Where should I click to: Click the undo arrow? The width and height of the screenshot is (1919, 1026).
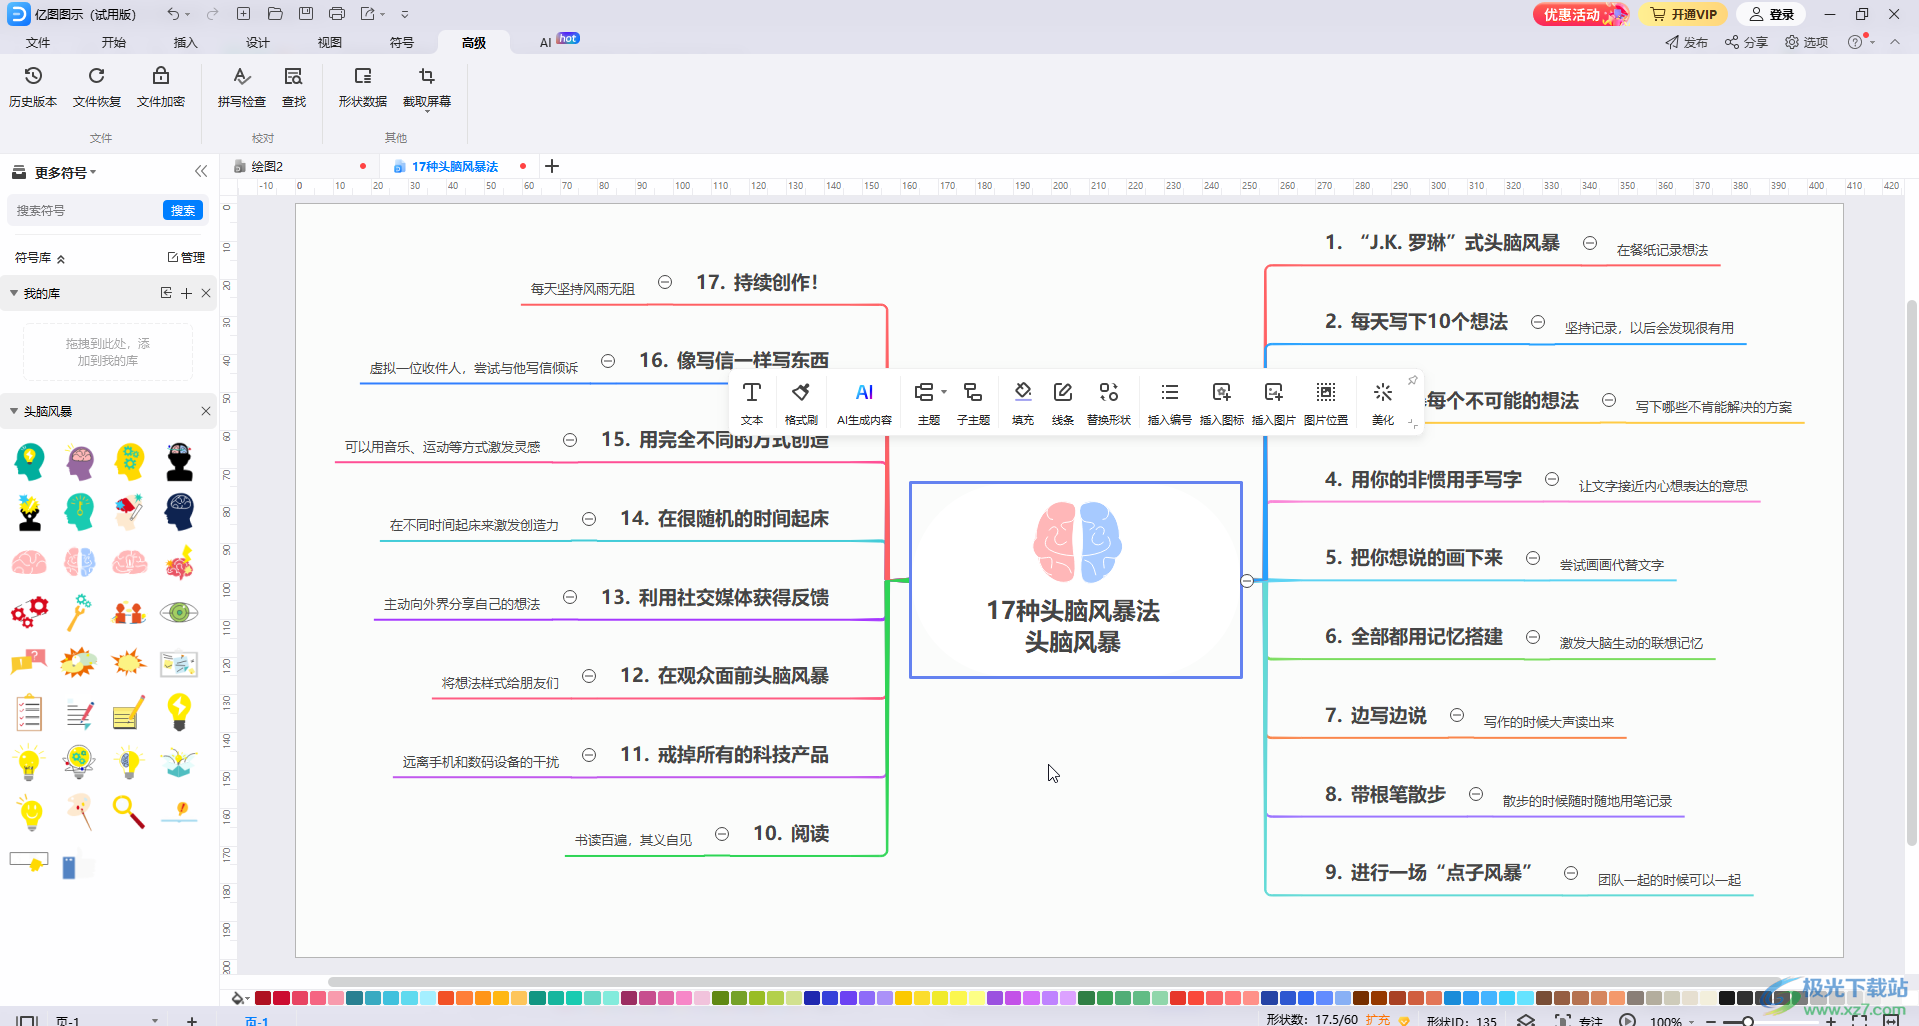click(x=173, y=14)
